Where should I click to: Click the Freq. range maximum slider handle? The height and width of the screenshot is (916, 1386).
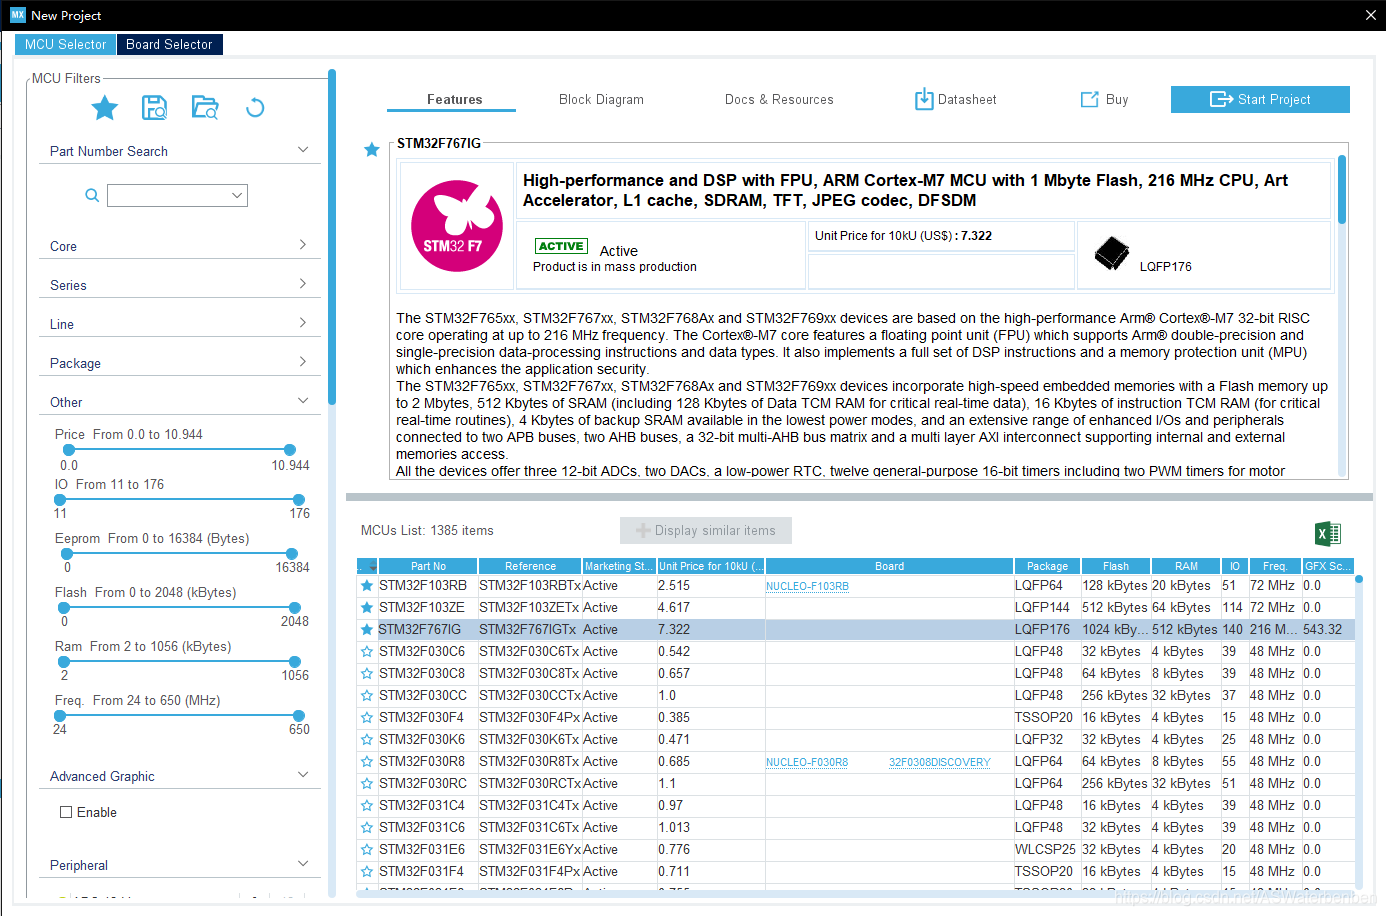[299, 716]
